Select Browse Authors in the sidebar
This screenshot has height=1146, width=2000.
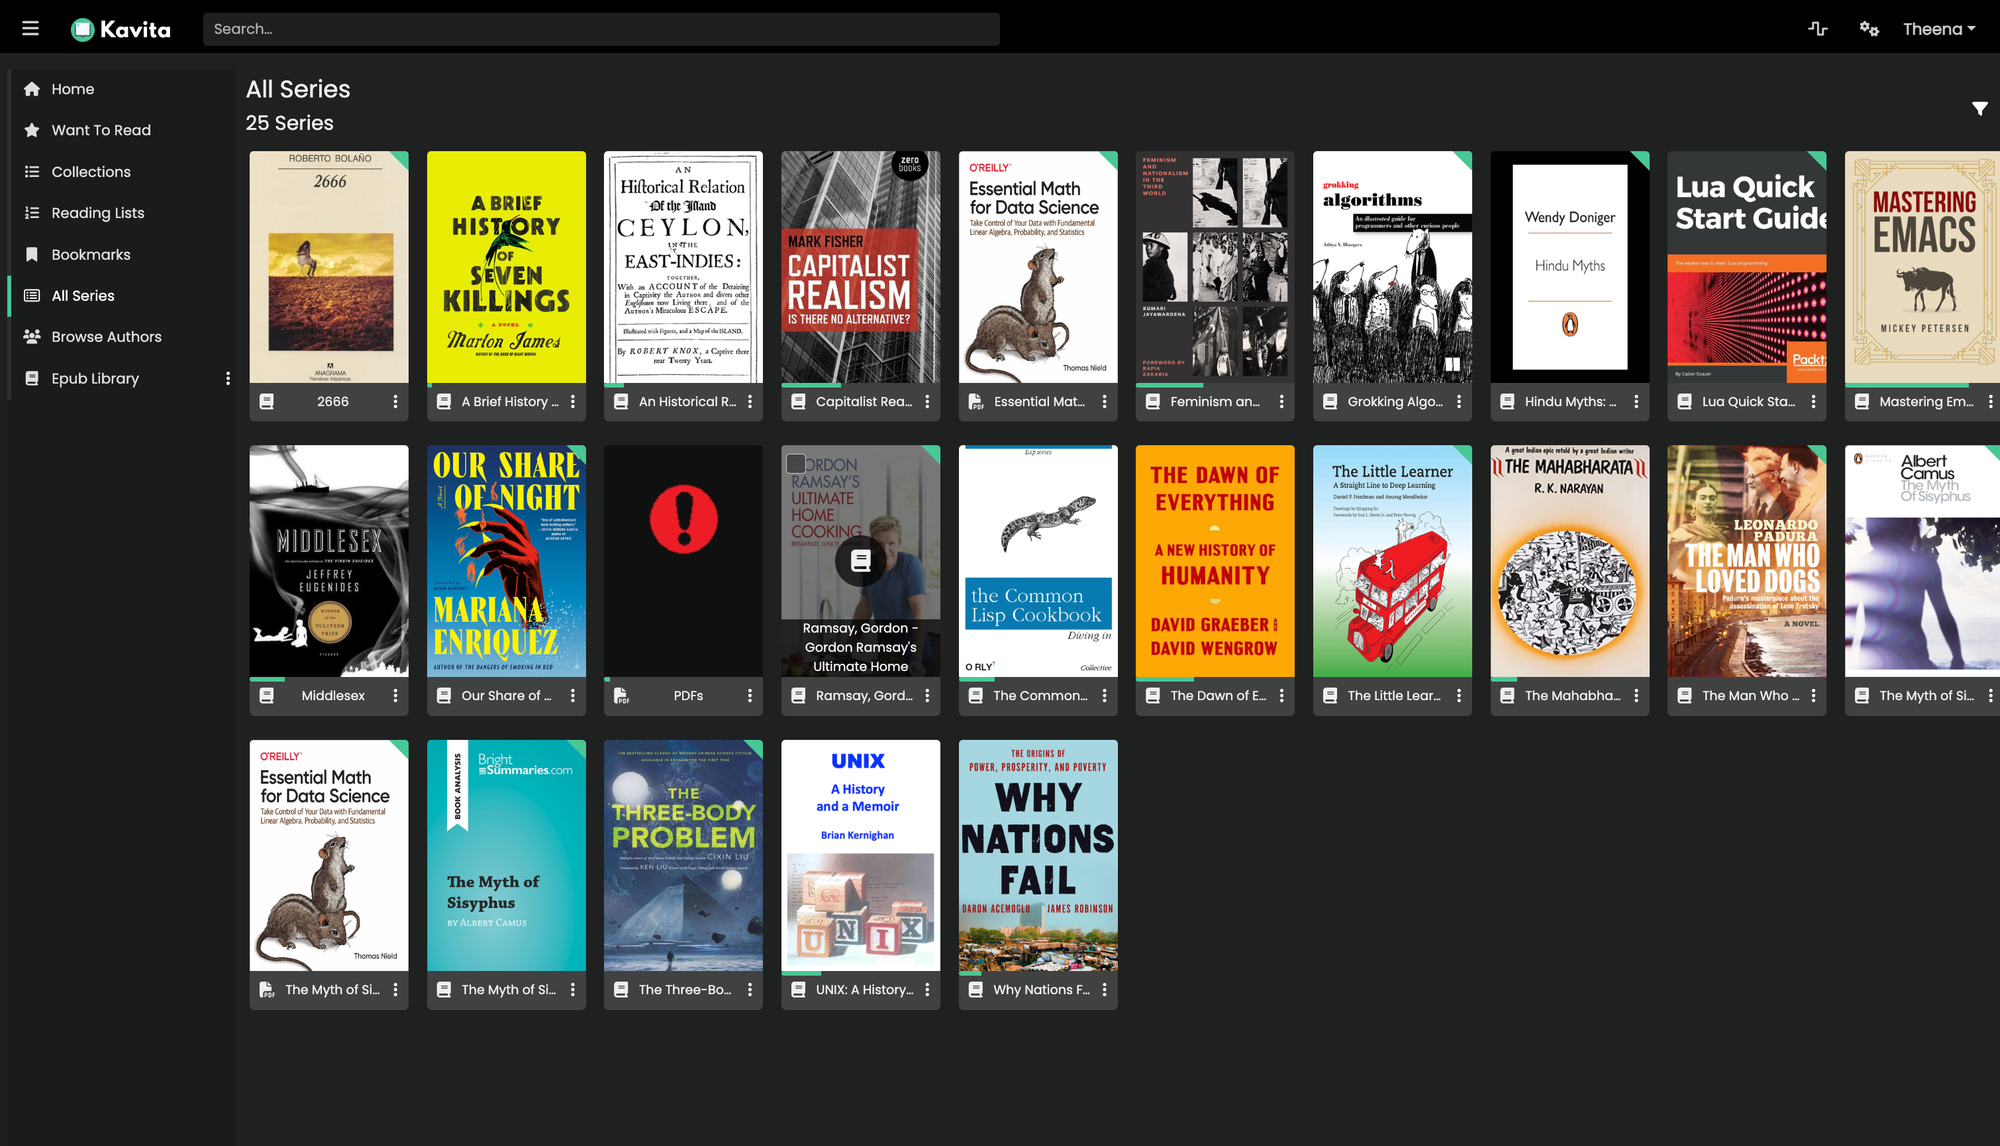(106, 336)
